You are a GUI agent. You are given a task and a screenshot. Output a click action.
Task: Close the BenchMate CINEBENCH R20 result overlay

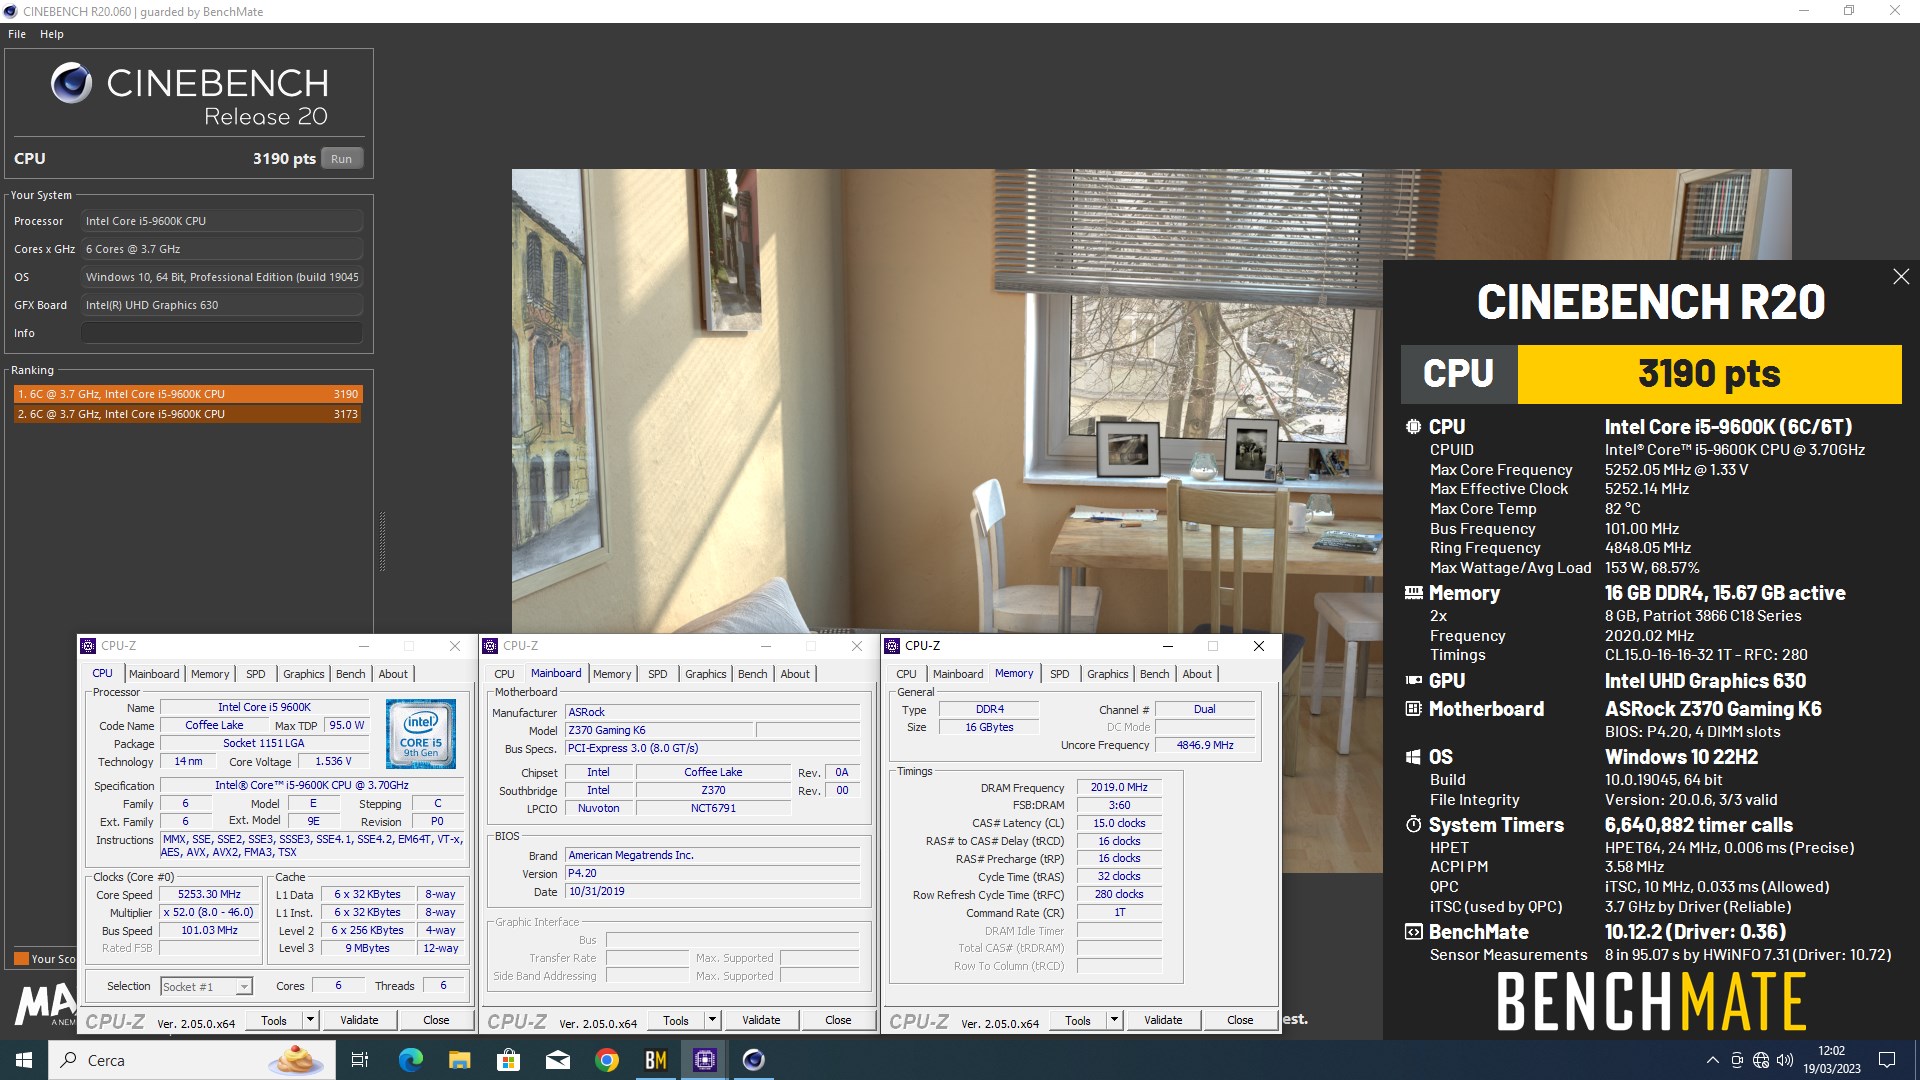click(x=1901, y=277)
